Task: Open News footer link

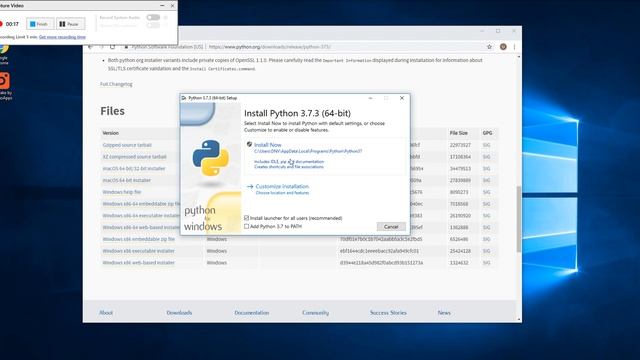Action: pyautogui.click(x=444, y=313)
